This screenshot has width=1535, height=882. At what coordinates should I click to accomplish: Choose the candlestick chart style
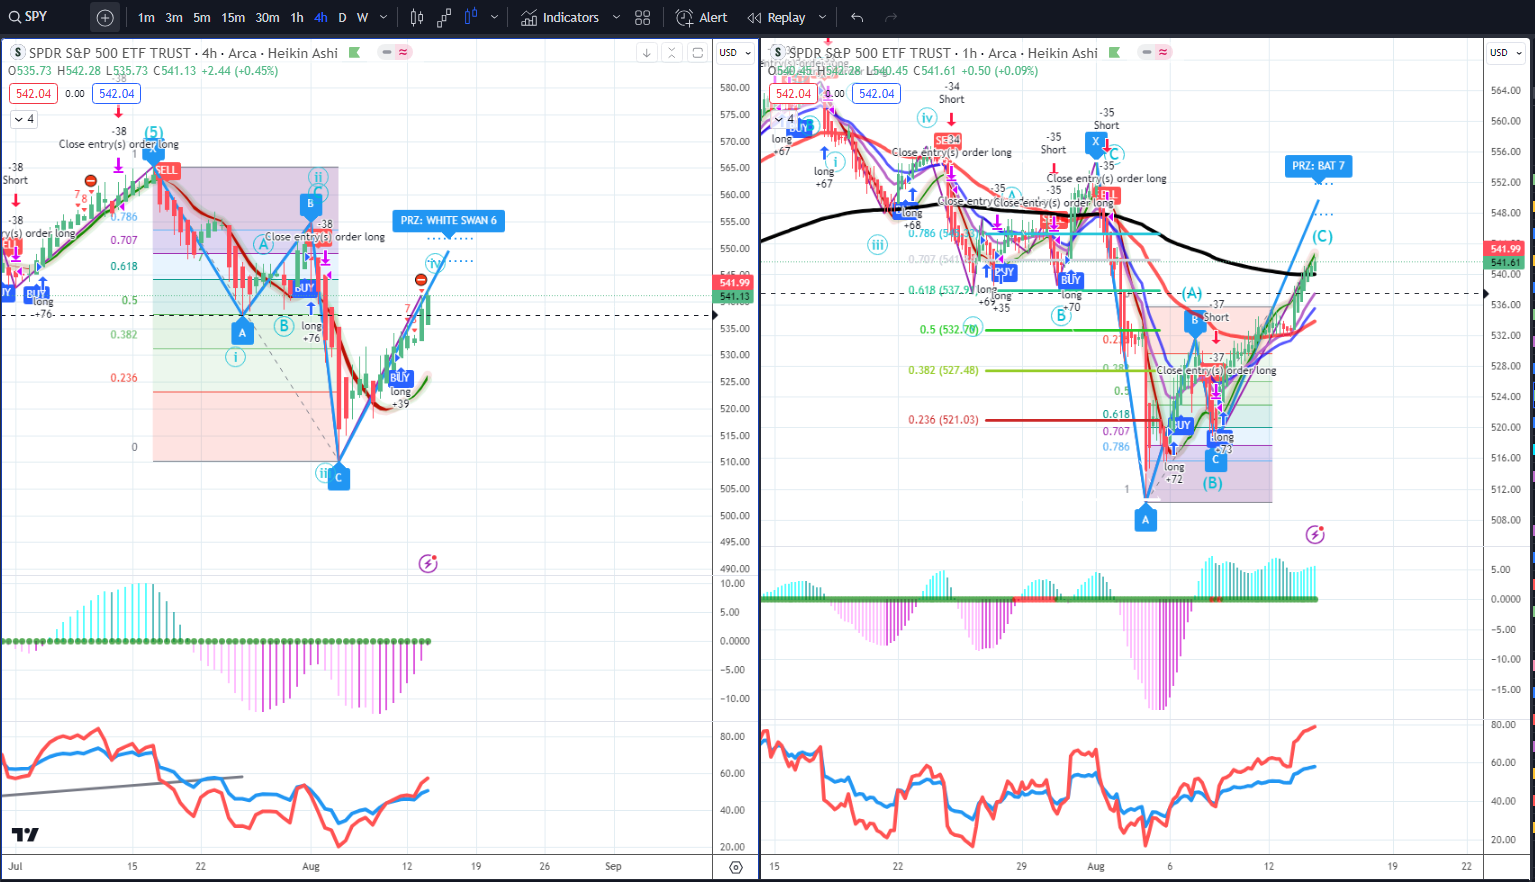pos(417,17)
